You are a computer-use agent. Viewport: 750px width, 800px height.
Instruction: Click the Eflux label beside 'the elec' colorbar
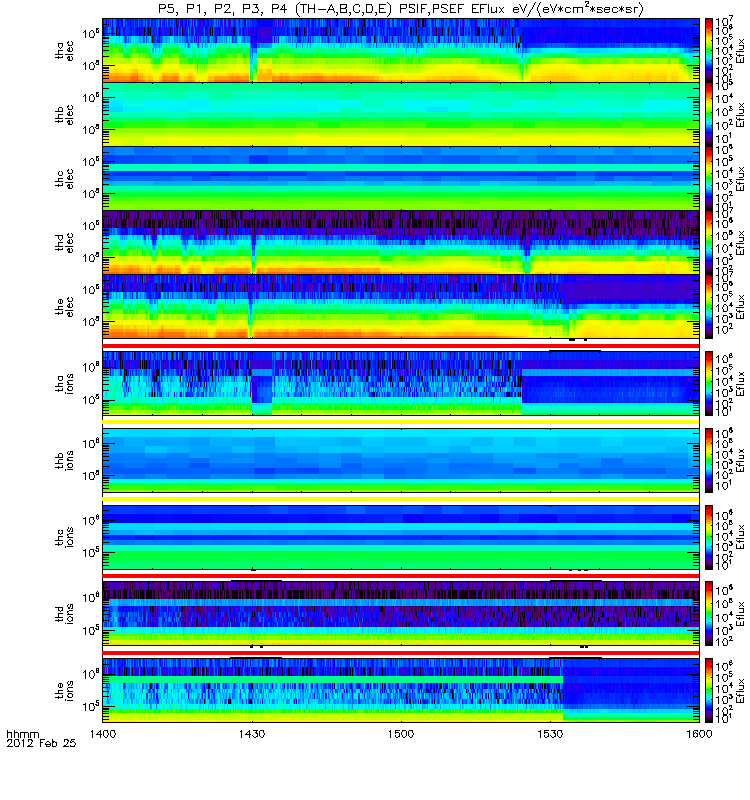[x=740, y=307]
